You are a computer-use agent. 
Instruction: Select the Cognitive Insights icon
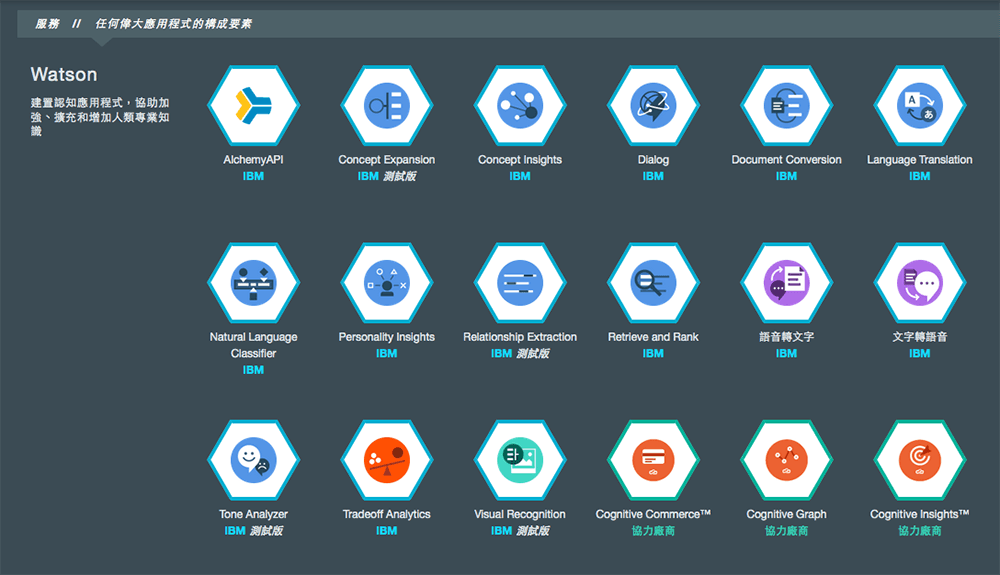click(920, 460)
